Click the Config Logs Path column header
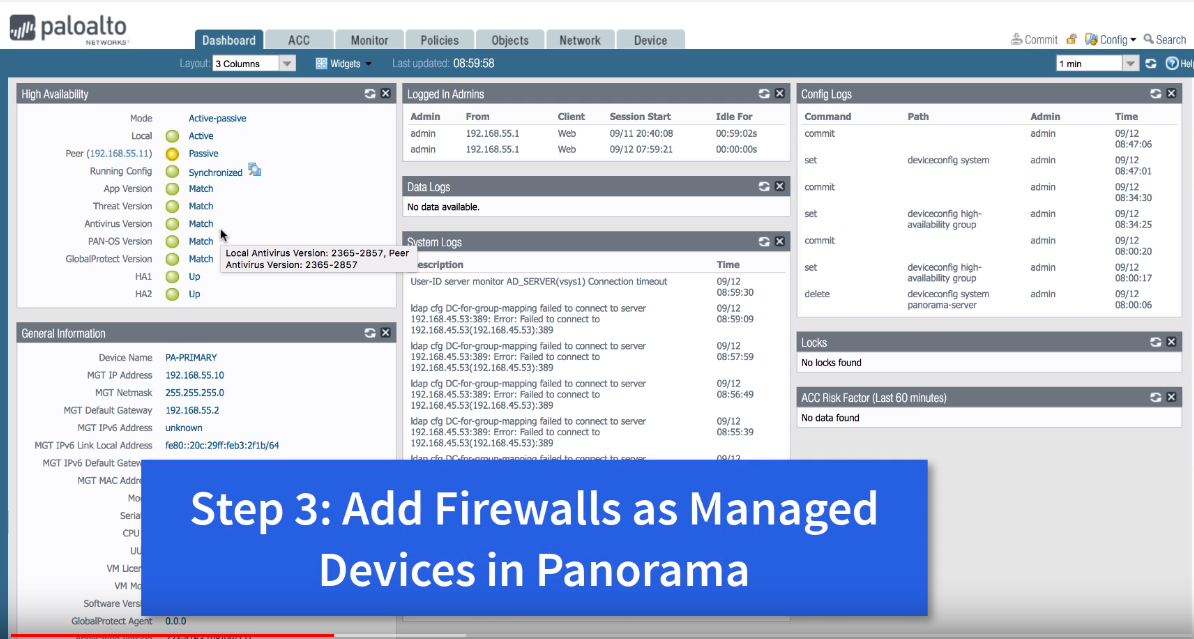Image resolution: width=1194 pixels, height=639 pixels. coord(918,117)
